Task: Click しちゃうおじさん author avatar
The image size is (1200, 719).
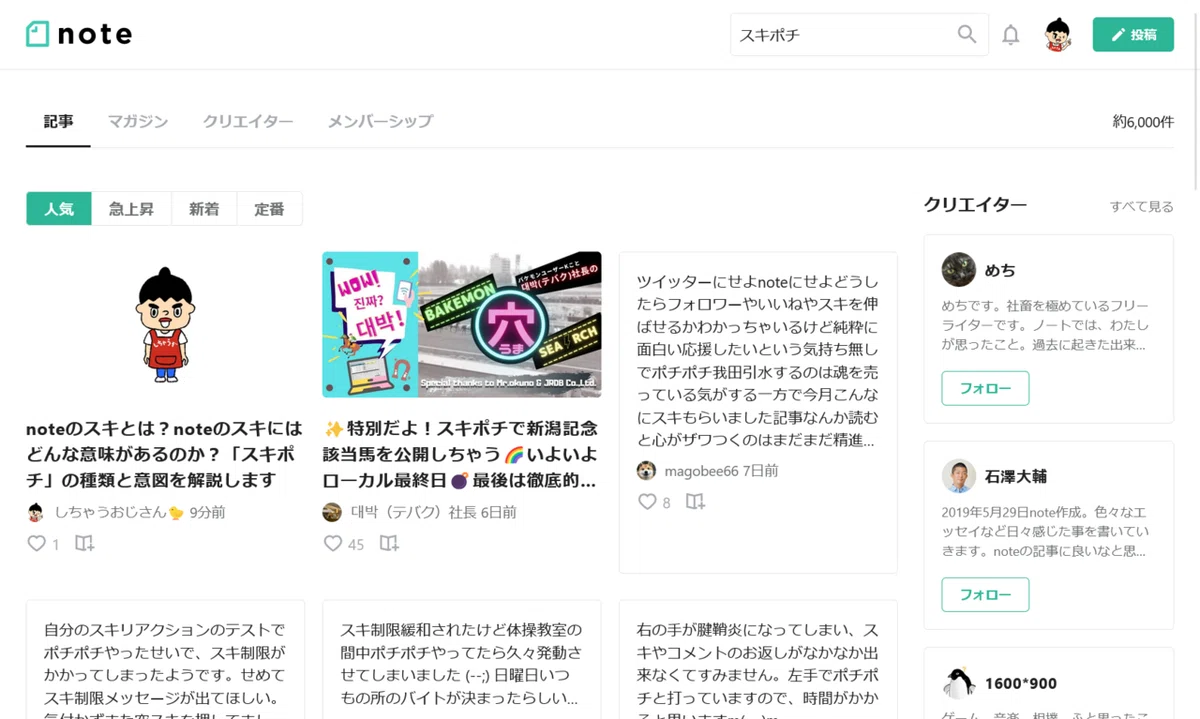Action: (36, 512)
